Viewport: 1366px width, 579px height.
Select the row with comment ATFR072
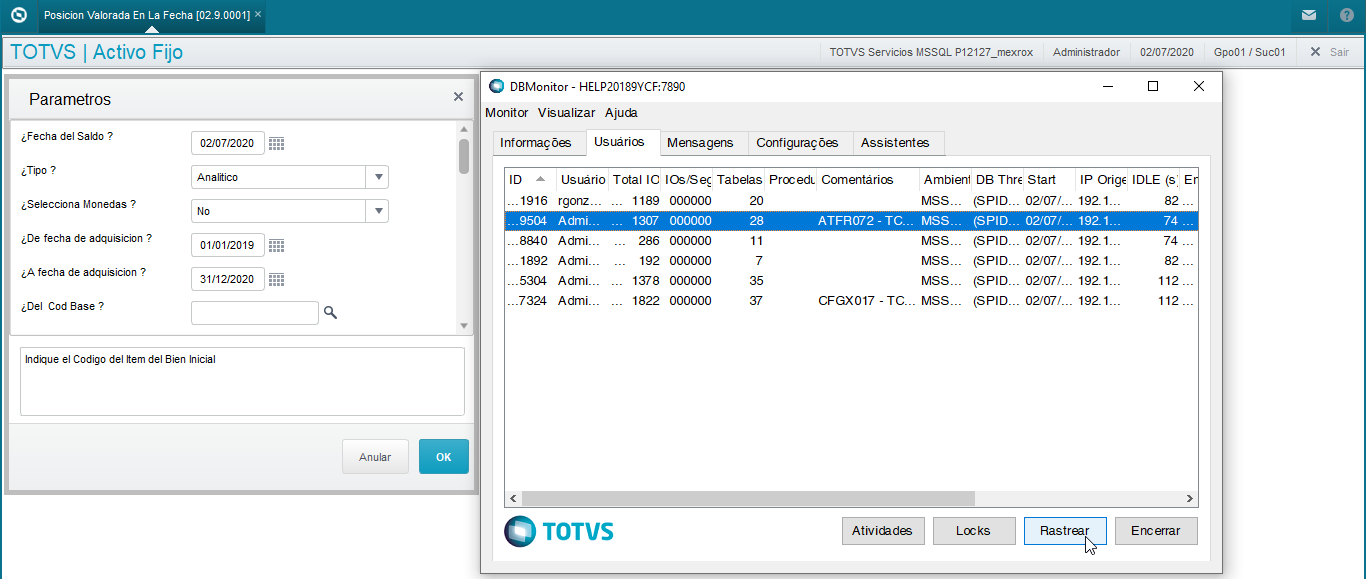[851, 221]
